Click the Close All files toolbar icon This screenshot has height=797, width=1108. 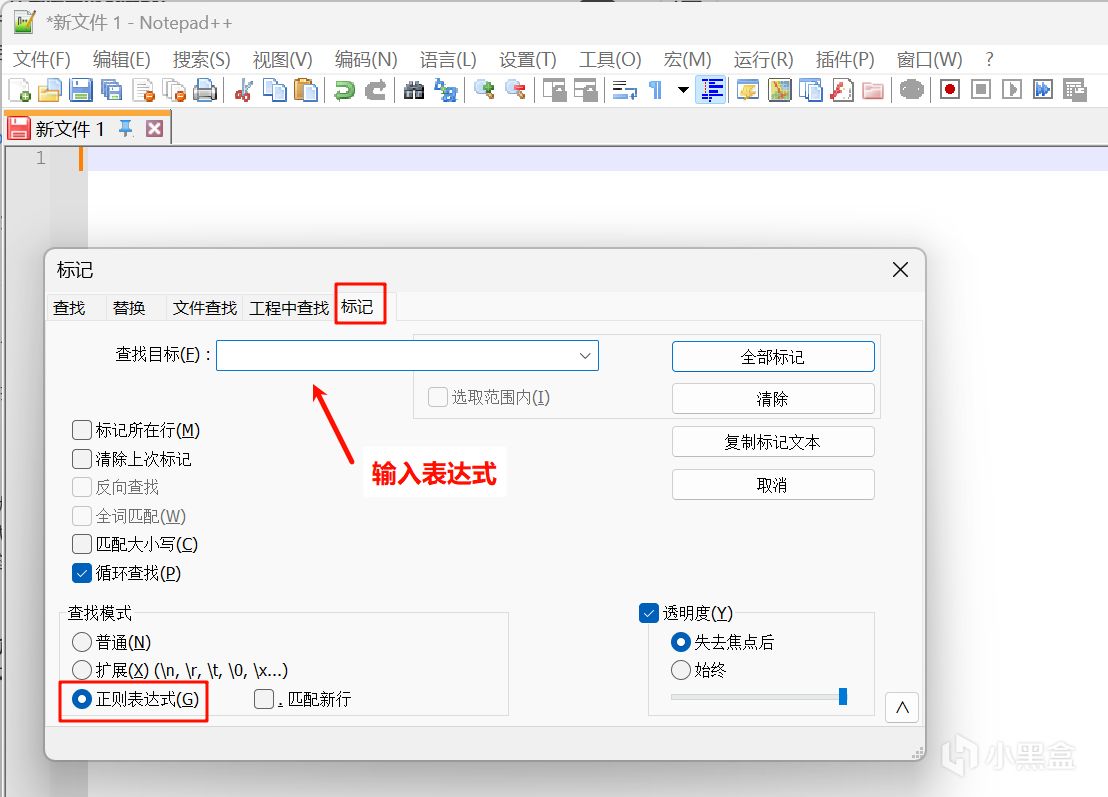coord(174,90)
